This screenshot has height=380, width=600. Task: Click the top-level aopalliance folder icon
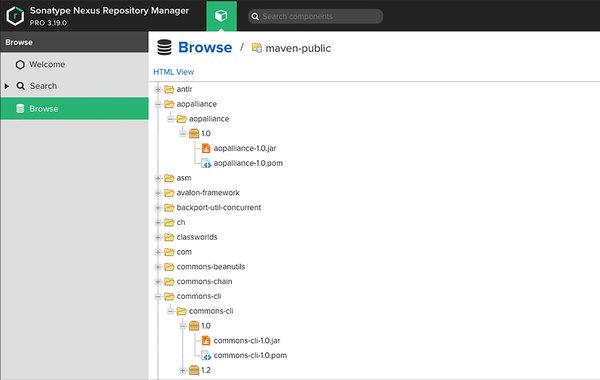(x=169, y=104)
